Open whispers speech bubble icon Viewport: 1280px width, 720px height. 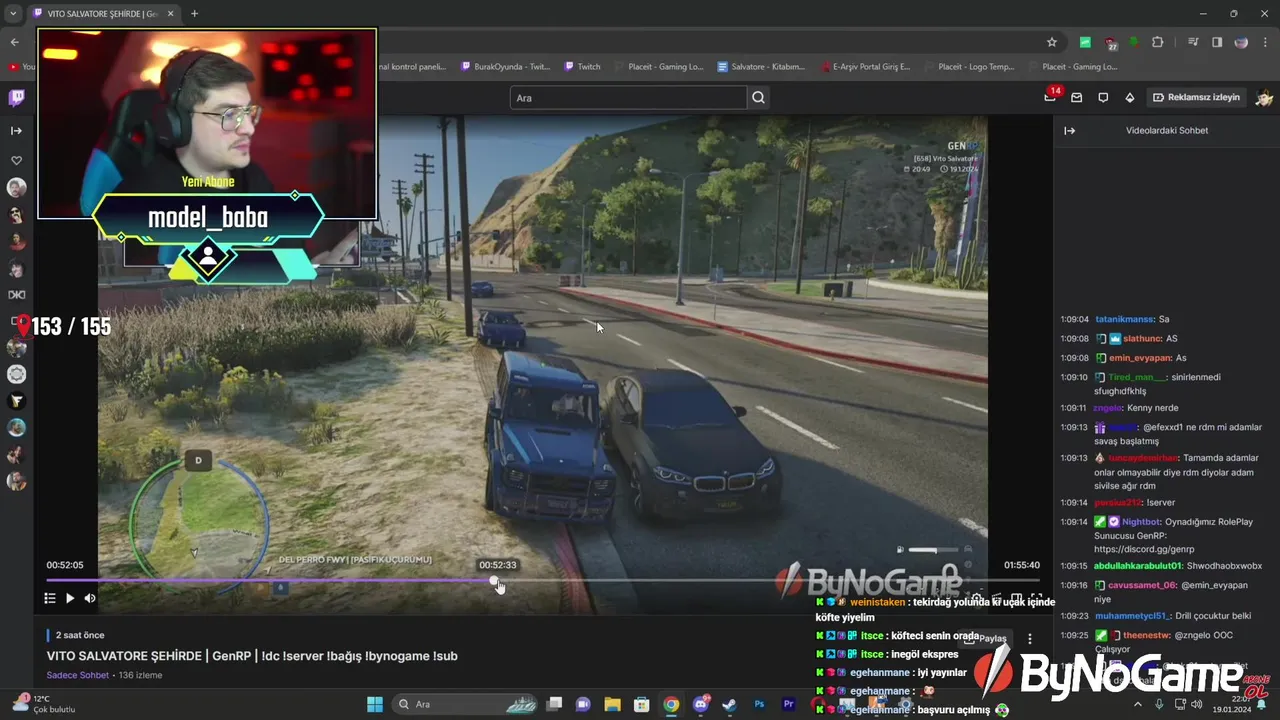(x=1103, y=97)
